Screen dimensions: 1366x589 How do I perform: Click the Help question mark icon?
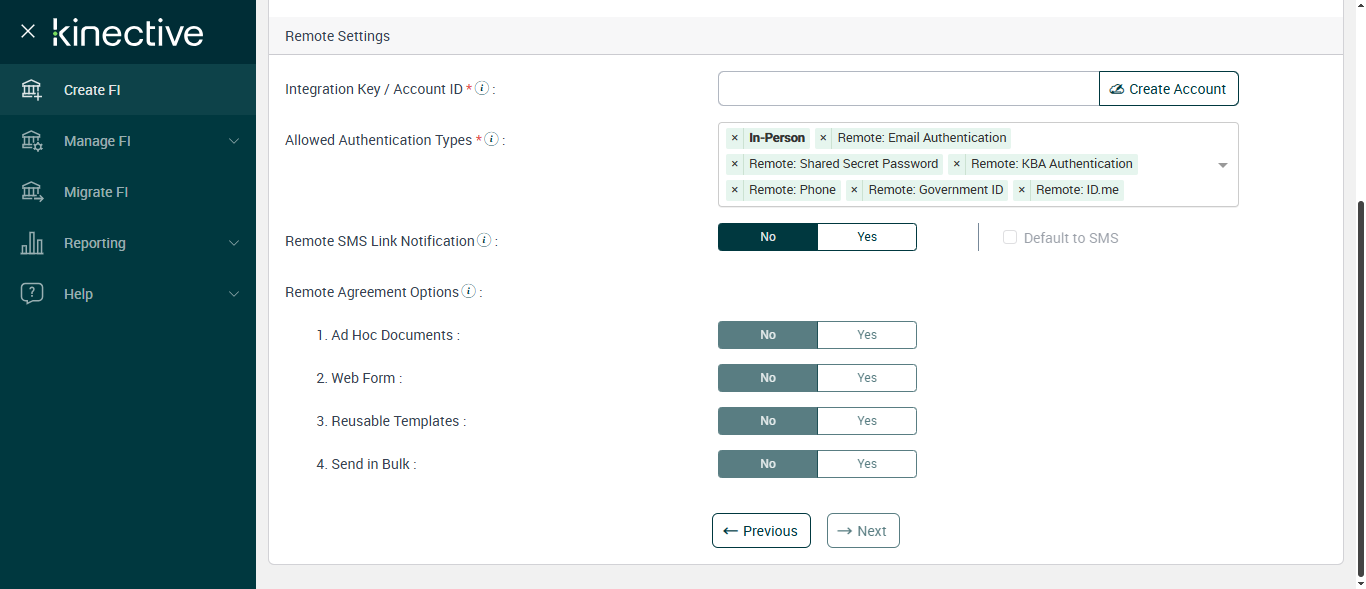(x=32, y=294)
